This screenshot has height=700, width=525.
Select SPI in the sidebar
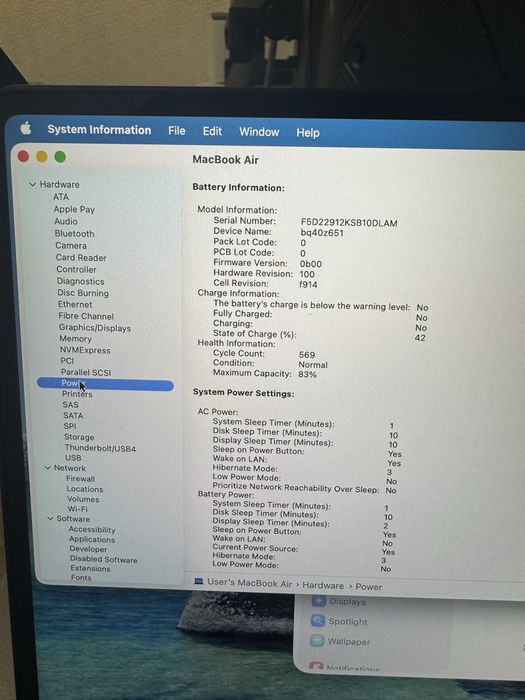(x=70, y=426)
